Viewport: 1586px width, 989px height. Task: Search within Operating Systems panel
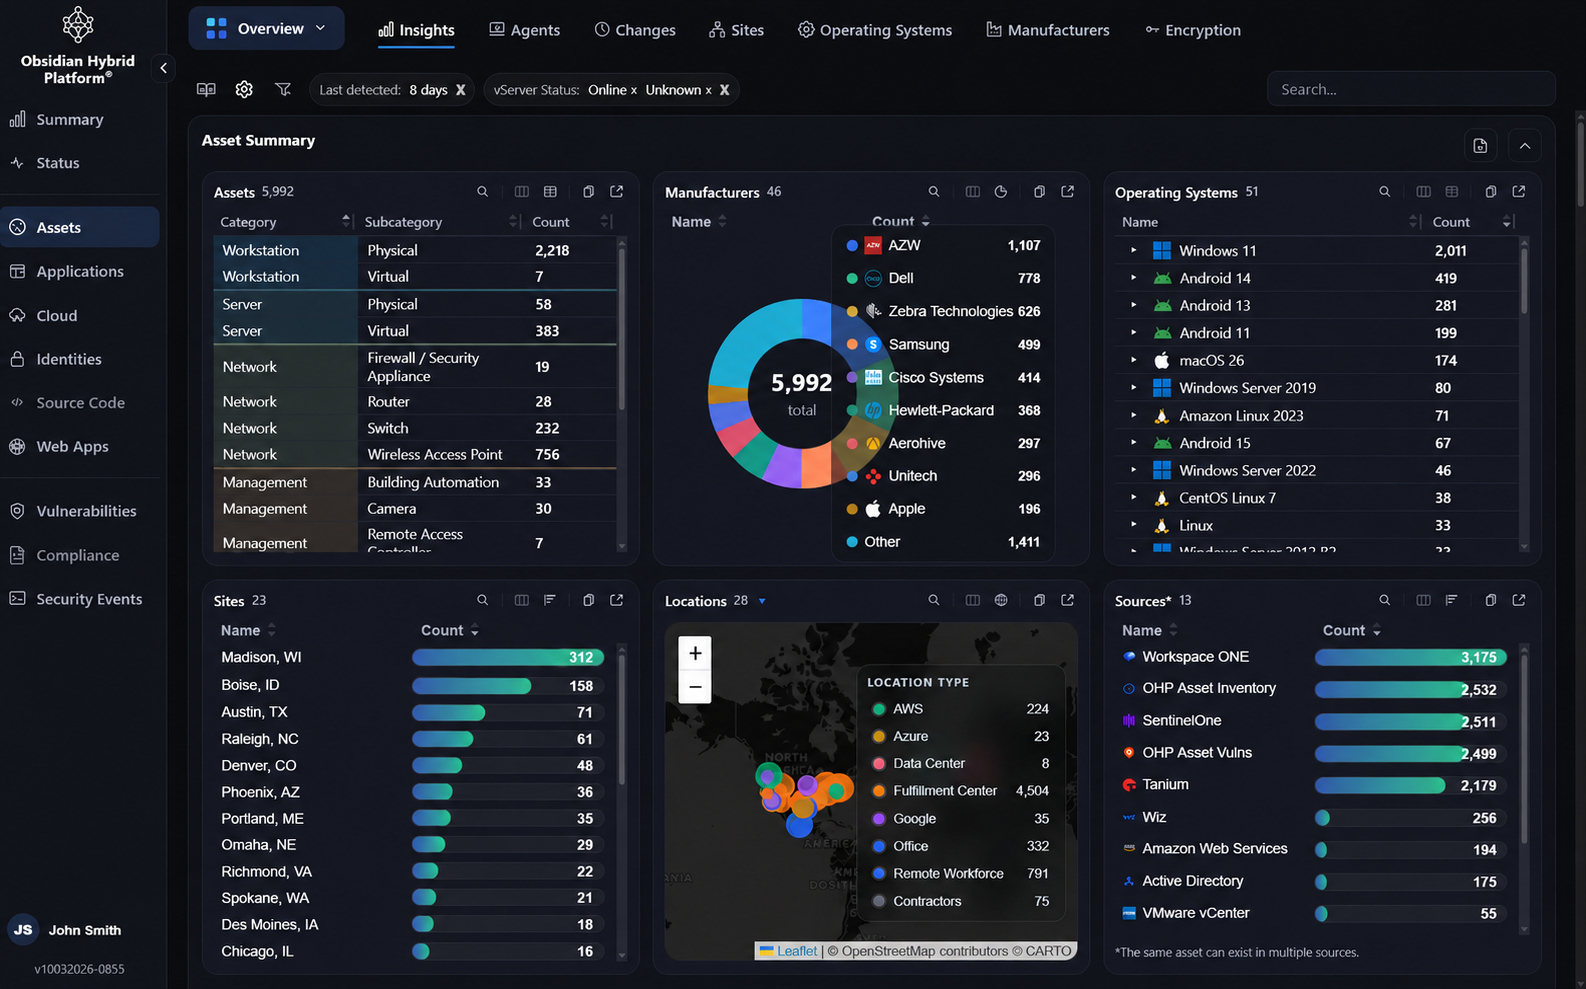tap(1385, 192)
